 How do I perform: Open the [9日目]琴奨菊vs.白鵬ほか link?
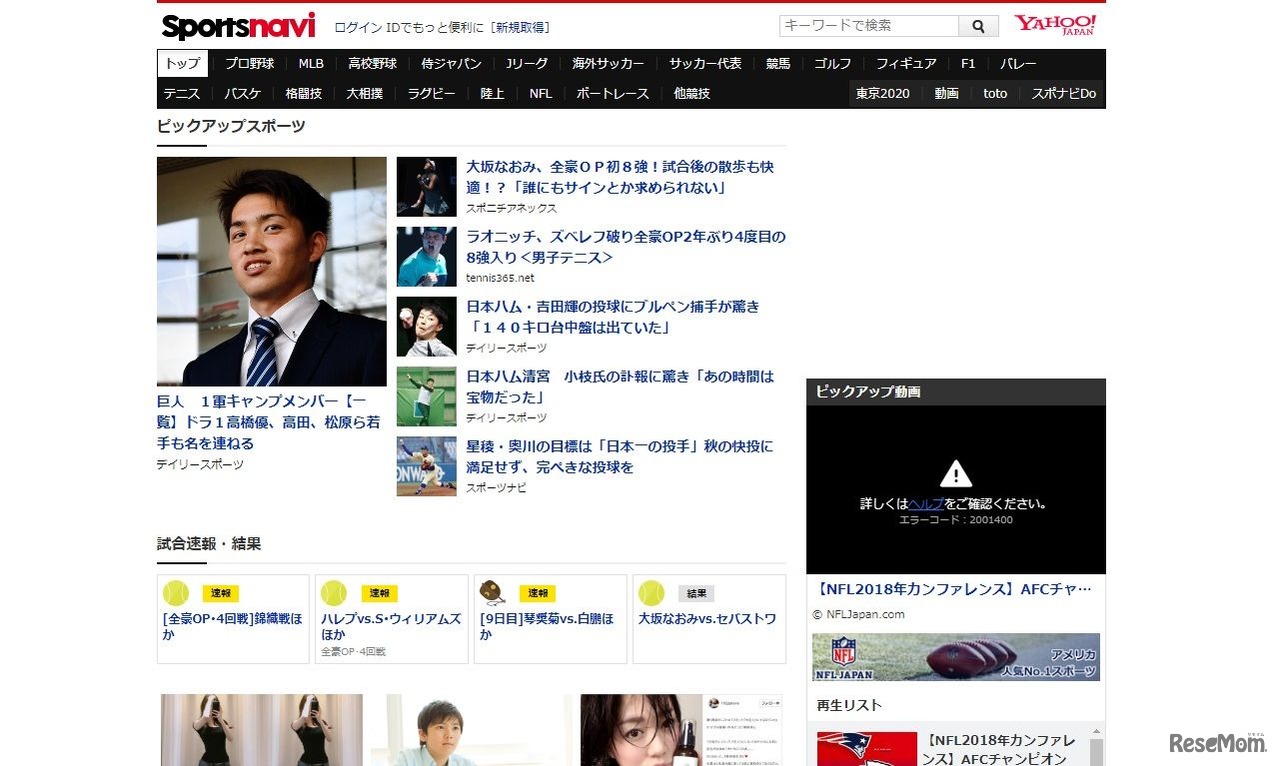pyautogui.click(x=547, y=626)
